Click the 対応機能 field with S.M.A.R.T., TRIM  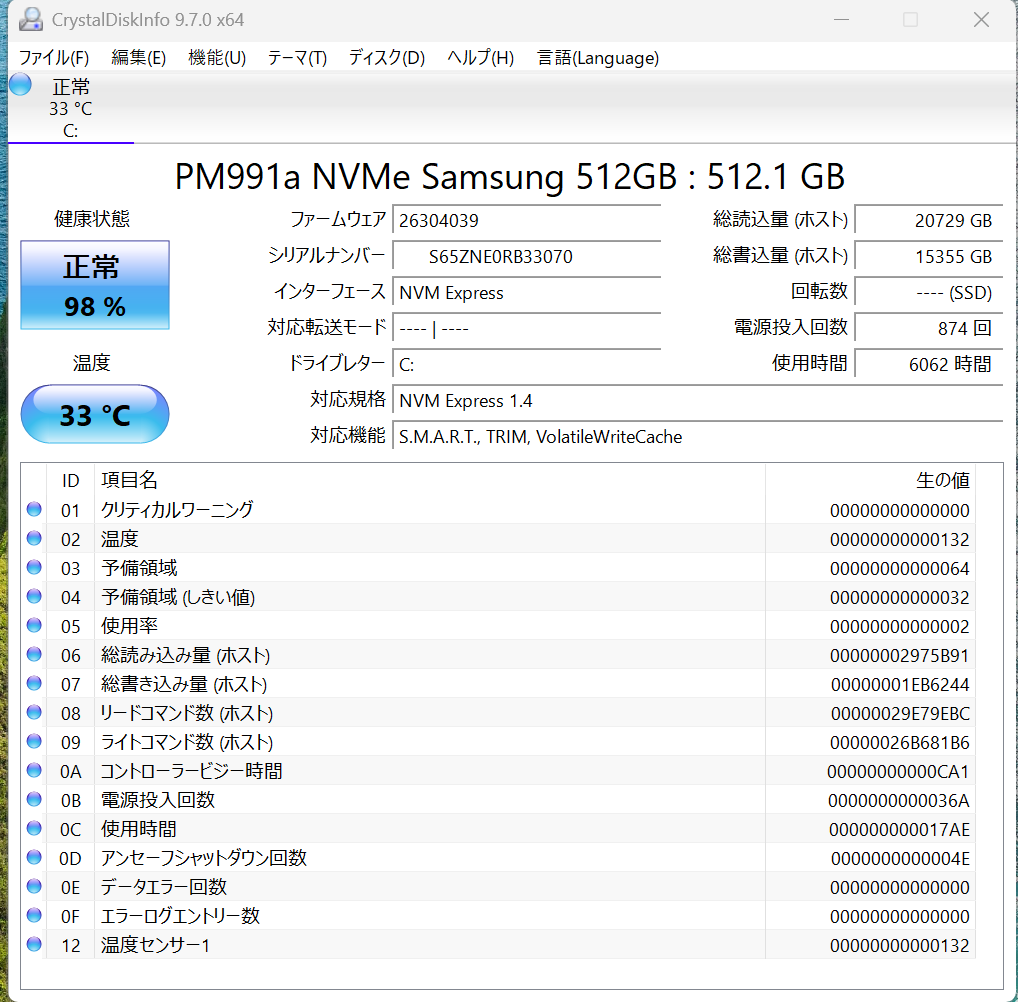pyautogui.click(x=698, y=436)
